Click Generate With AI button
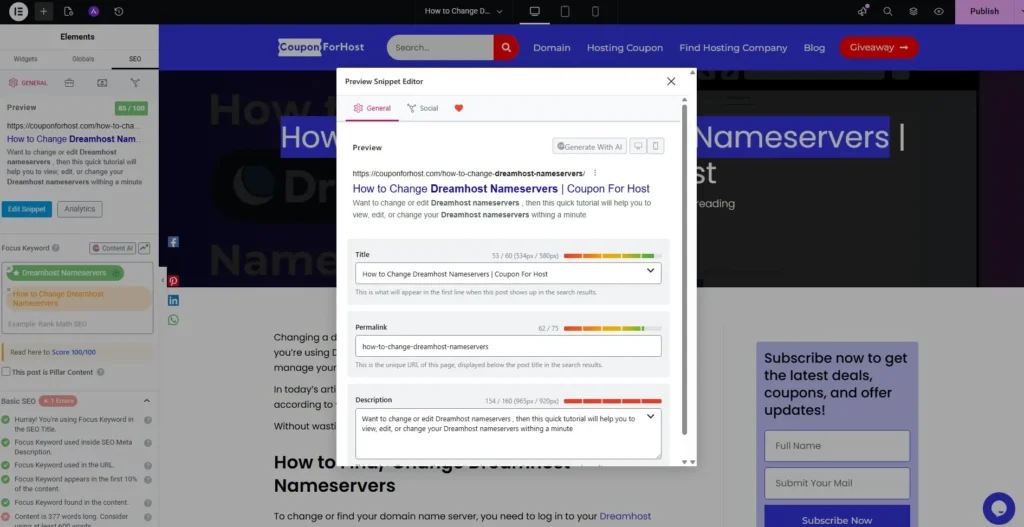The width and height of the screenshot is (1024, 527). (590, 146)
